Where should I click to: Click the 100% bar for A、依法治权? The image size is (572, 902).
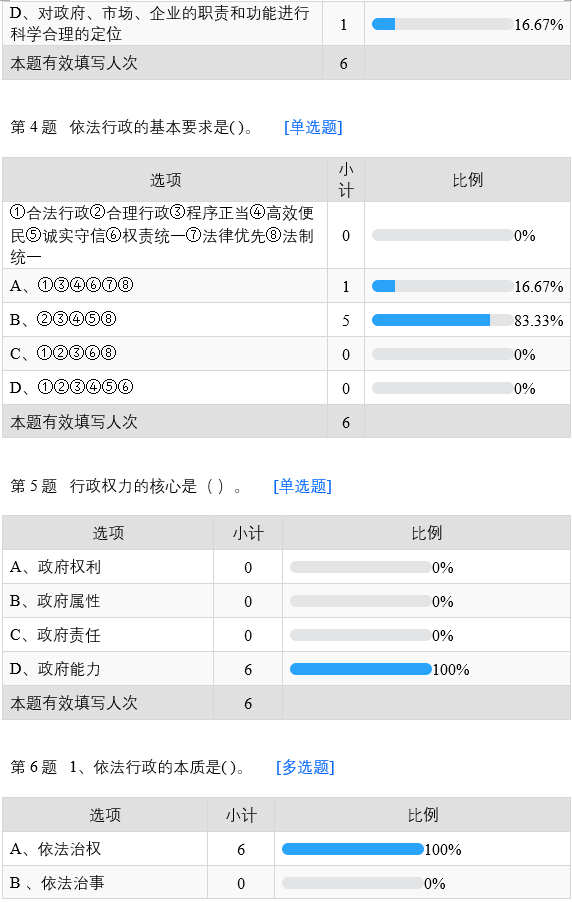(352, 849)
